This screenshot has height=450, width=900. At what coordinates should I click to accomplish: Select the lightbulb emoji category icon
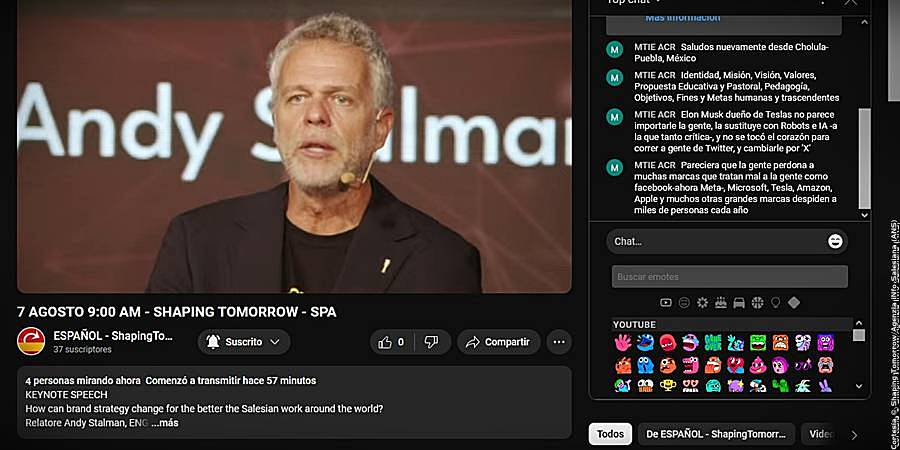(x=775, y=302)
